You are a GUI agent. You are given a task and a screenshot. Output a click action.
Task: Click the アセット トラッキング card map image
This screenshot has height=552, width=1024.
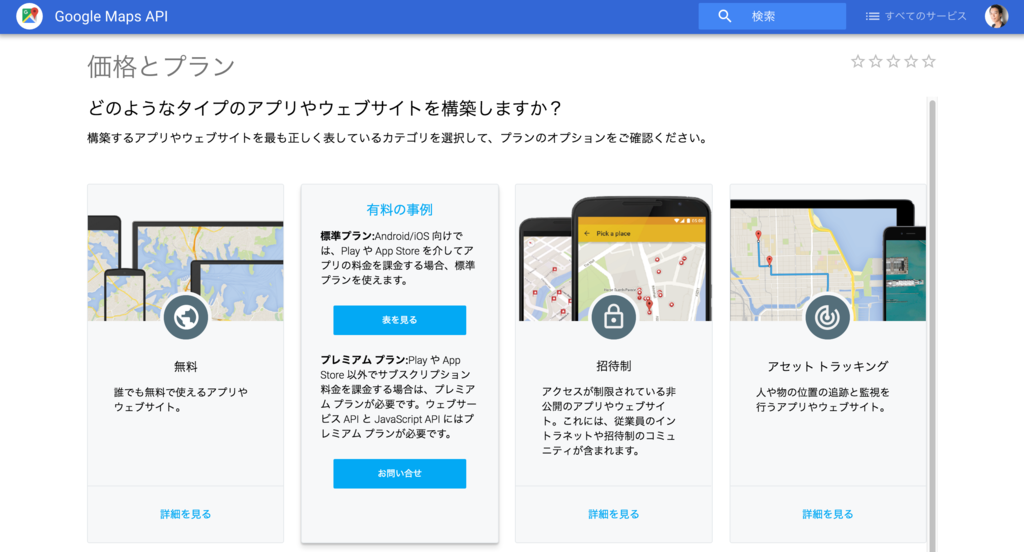click(x=827, y=259)
